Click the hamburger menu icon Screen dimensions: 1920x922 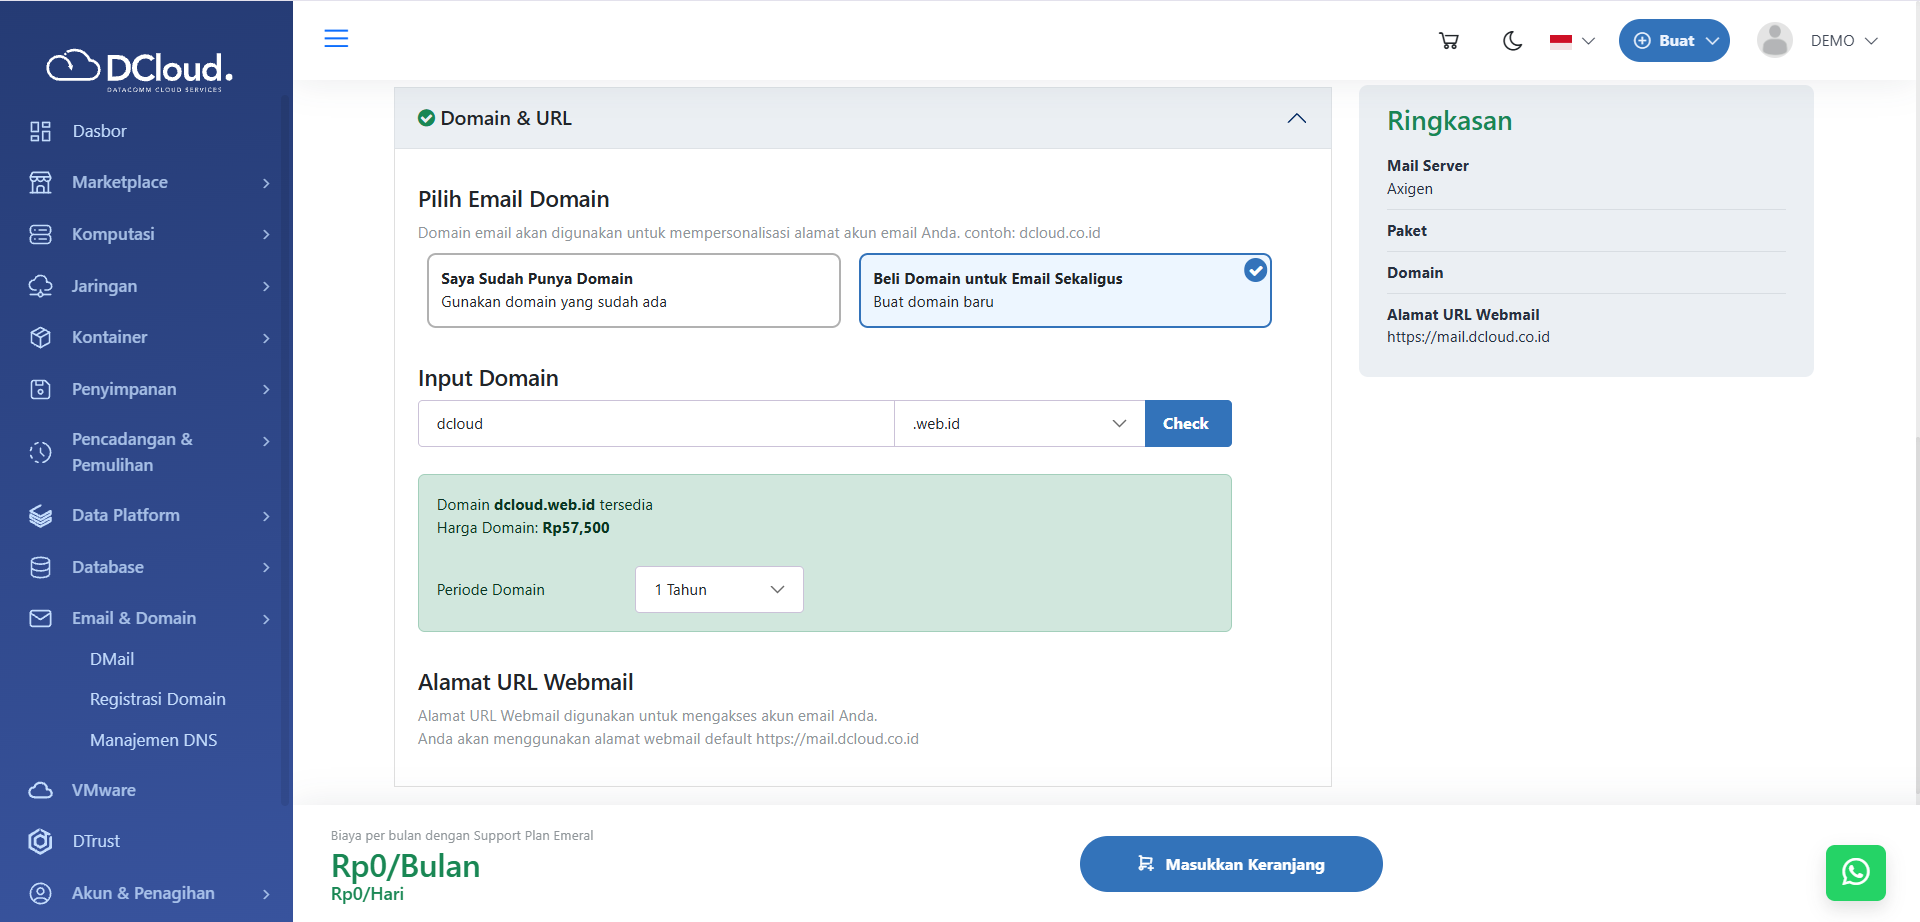point(336,39)
